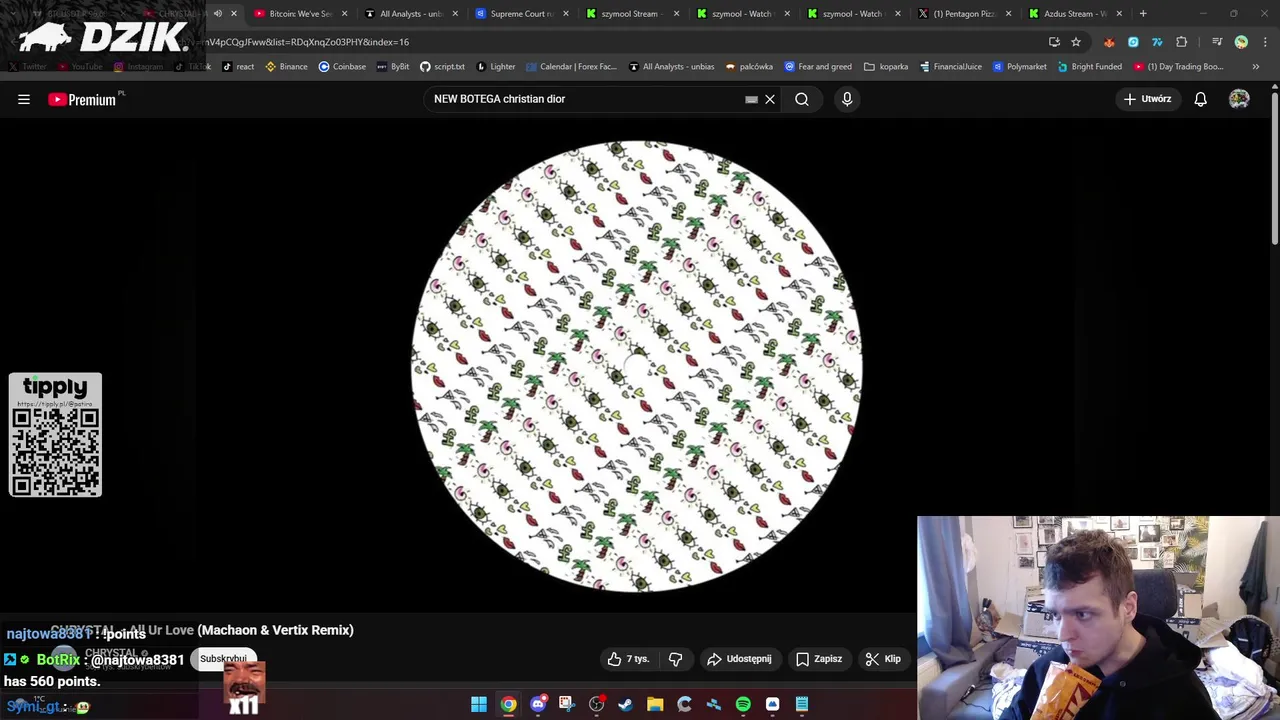Run search with the magnifier button
This screenshot has width=1280, height=720.
[802, 99]
